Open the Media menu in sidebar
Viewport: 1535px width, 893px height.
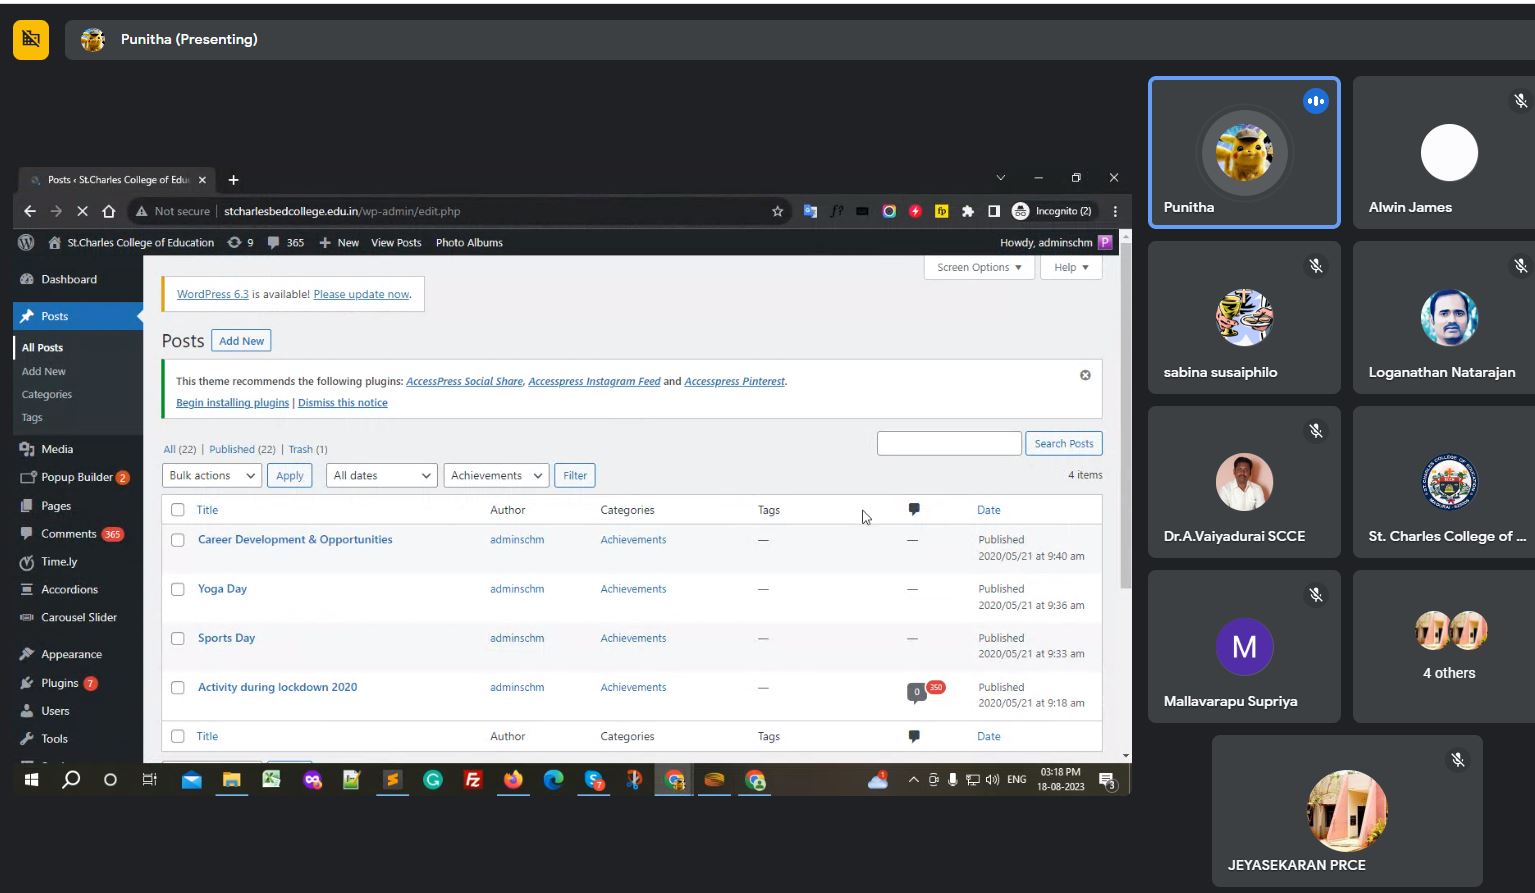[x=57, y=449]
